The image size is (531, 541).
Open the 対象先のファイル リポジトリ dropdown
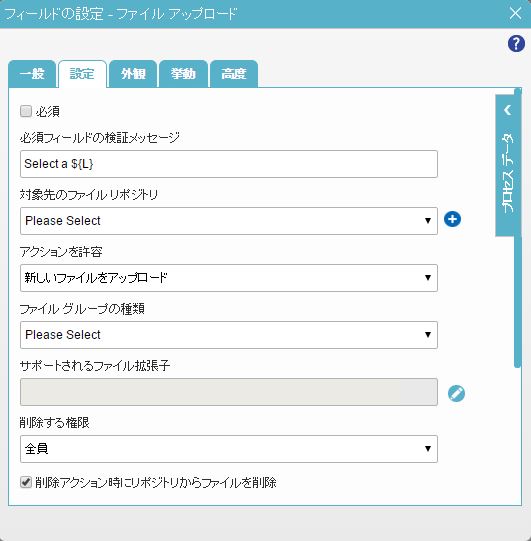point(229,221)
